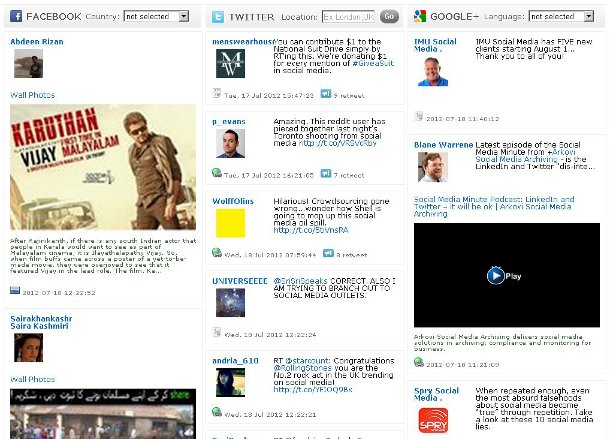Open the @SriSriSpeaks mention link
Screen dimensions: 610x439
pos(300,281)
